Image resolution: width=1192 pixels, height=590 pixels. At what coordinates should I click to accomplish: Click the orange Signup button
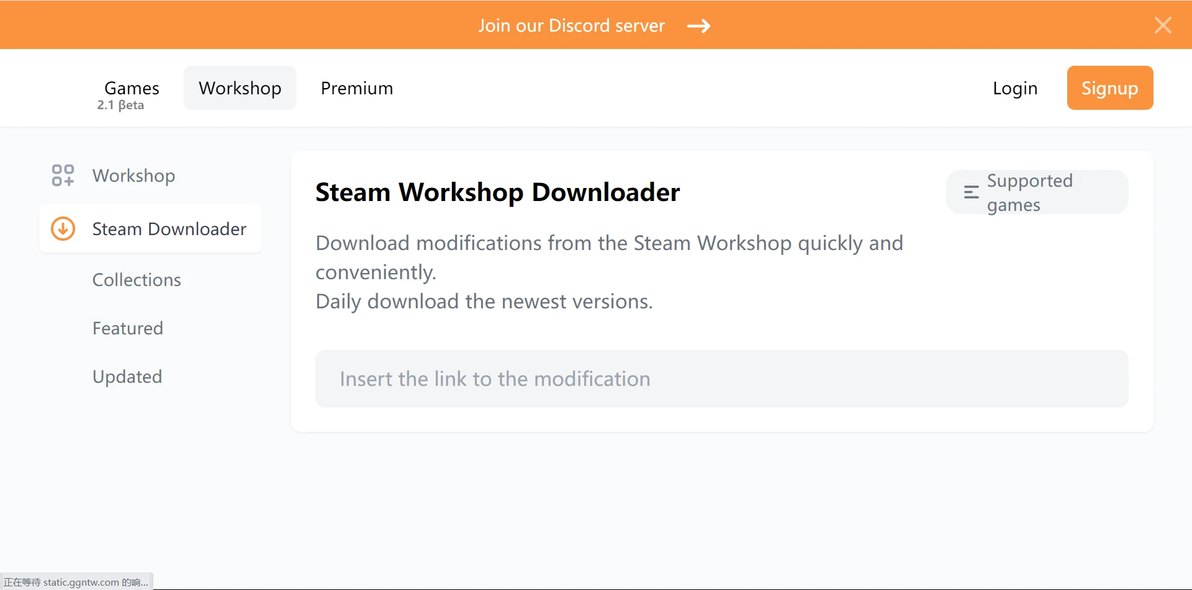(x=1110, y=88)
